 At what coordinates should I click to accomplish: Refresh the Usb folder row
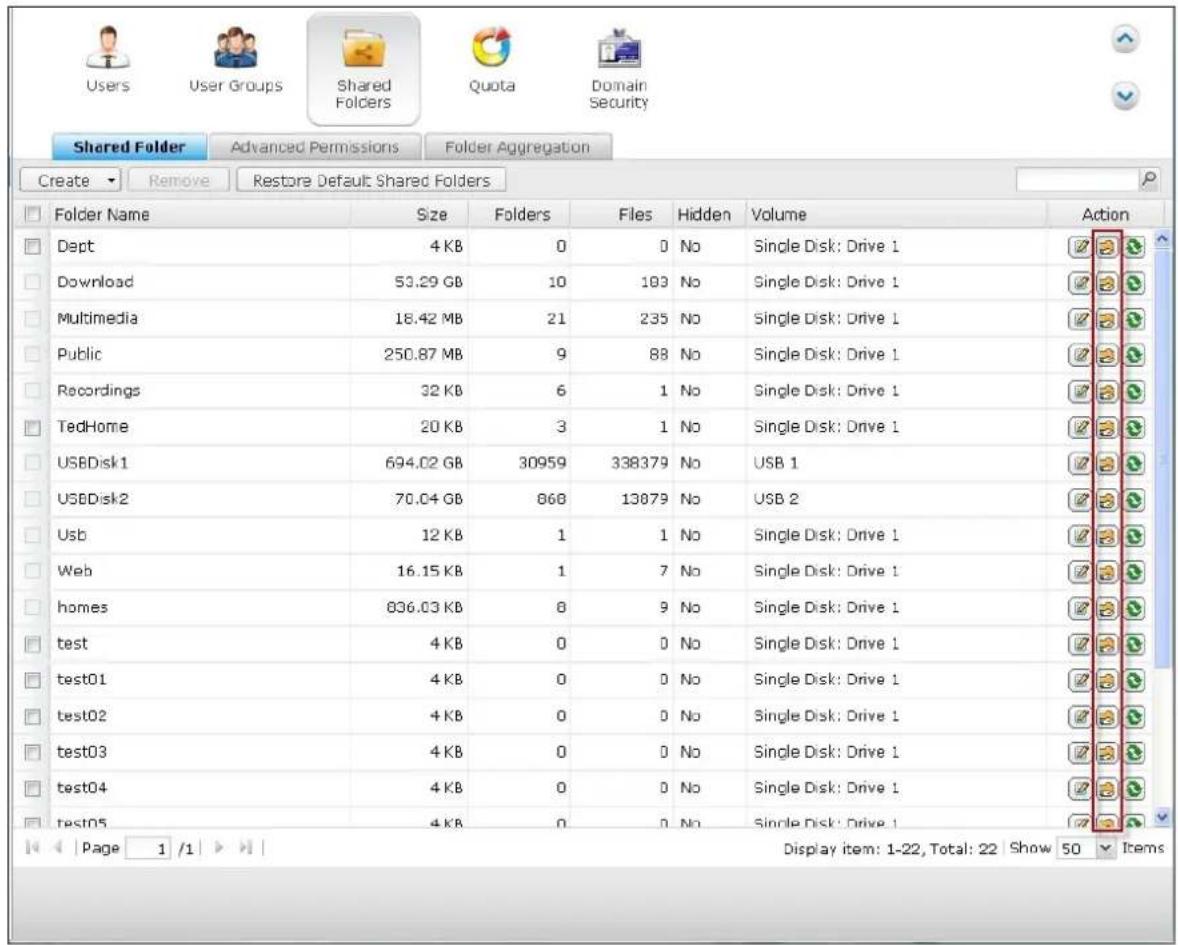1134,536
